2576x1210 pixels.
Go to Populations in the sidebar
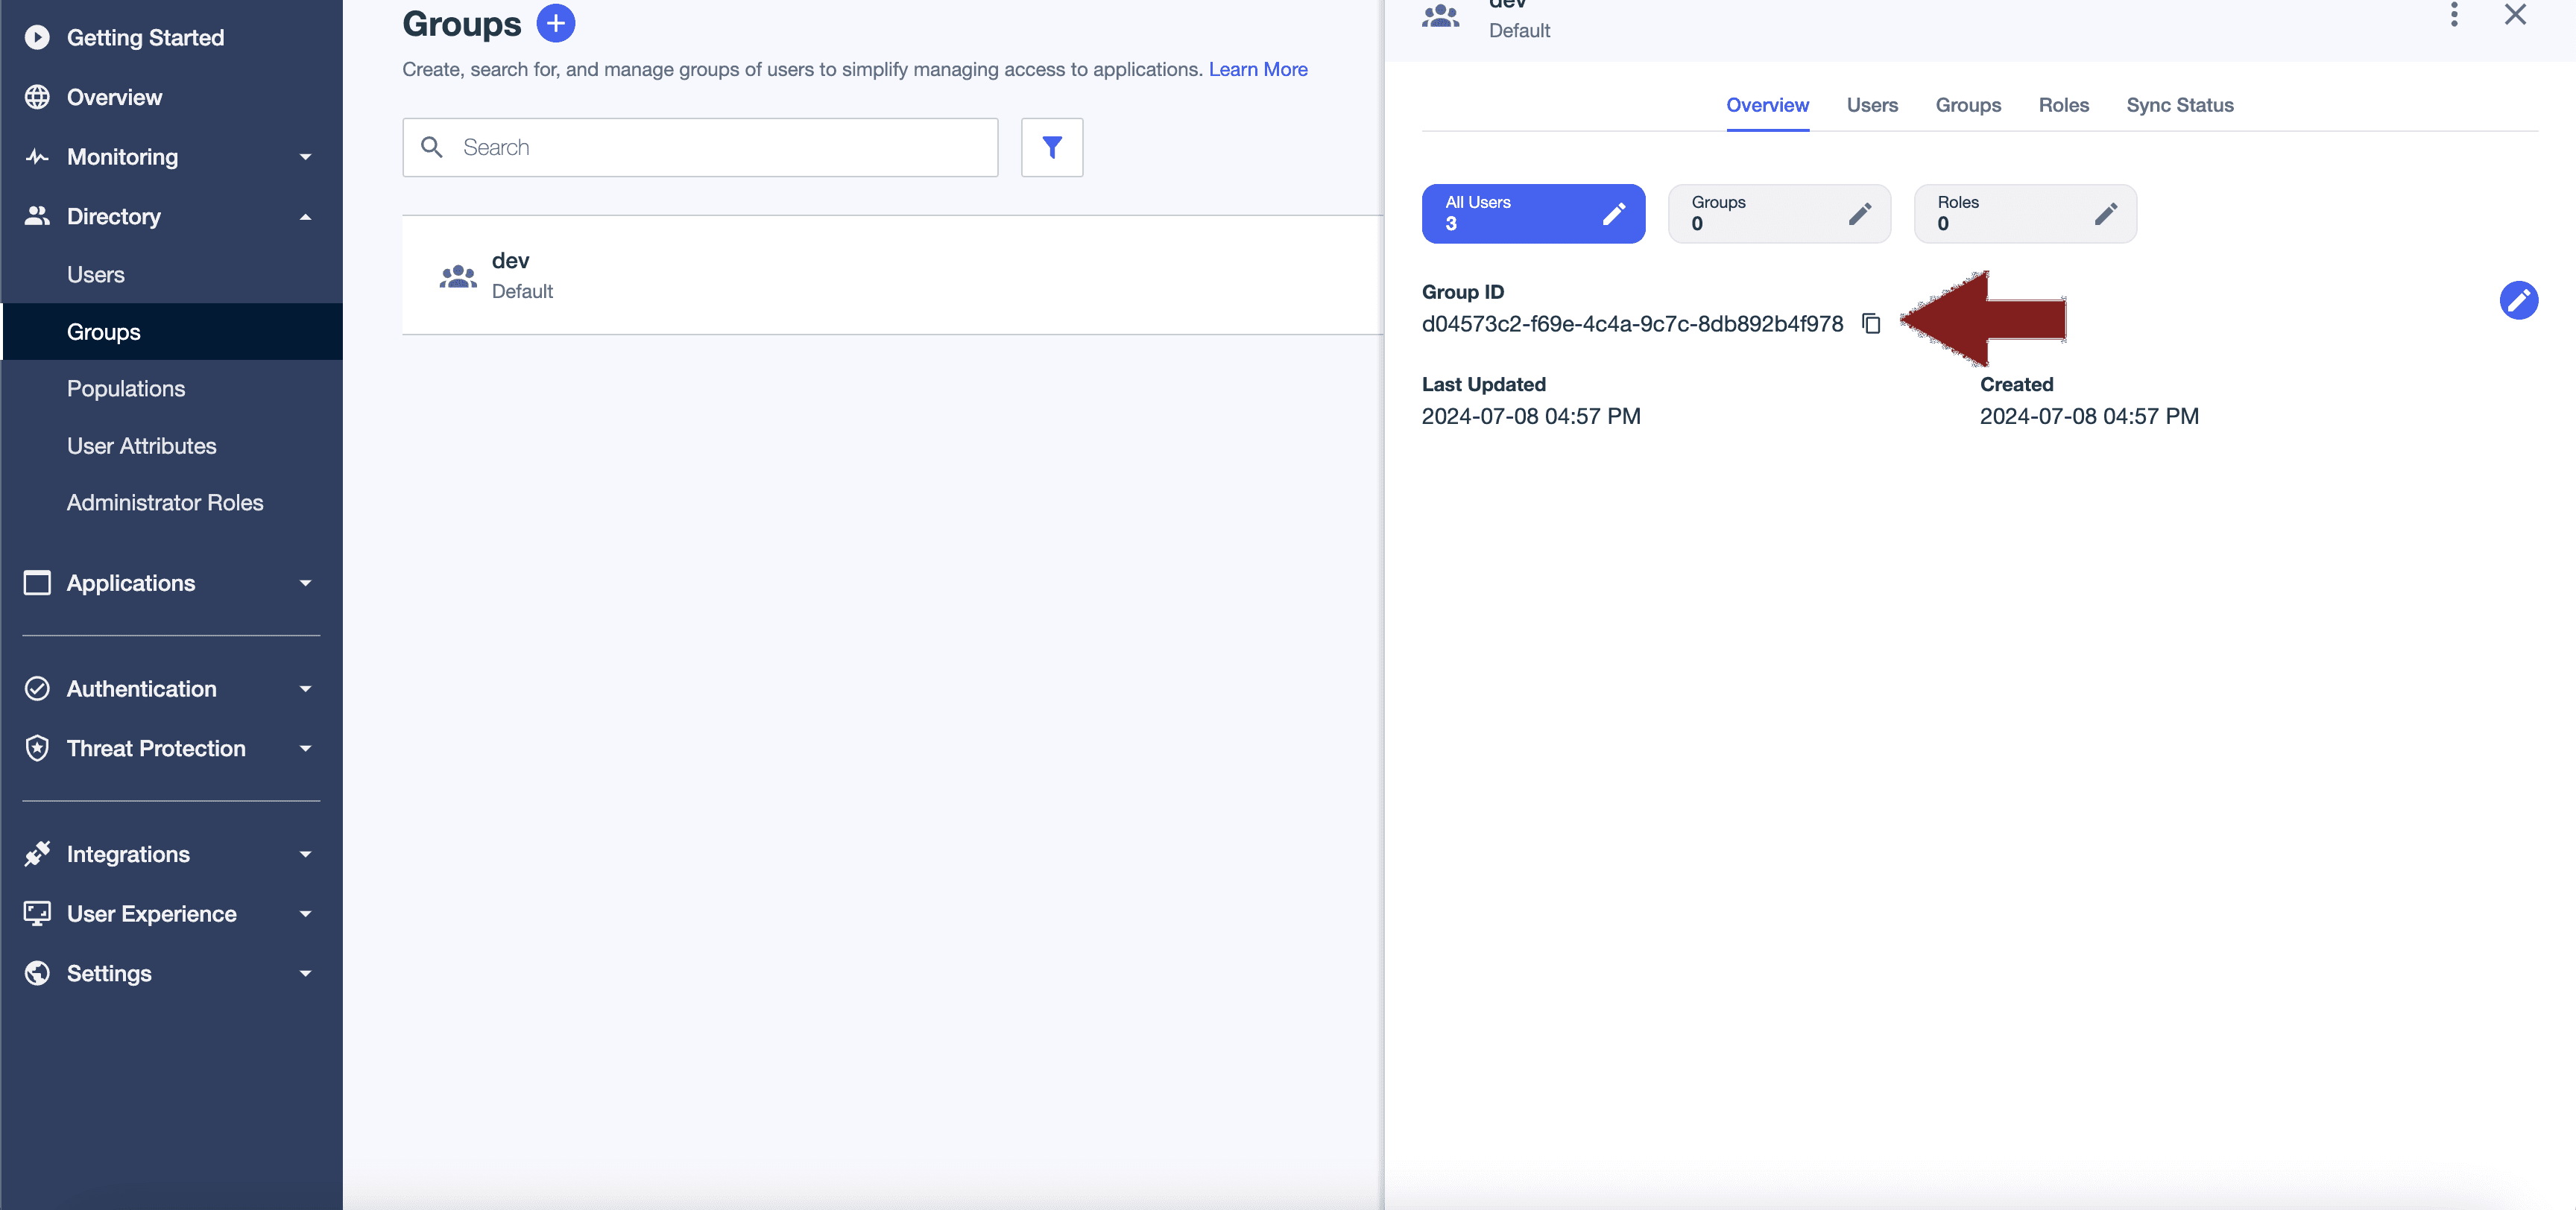(x=126, y=388)
